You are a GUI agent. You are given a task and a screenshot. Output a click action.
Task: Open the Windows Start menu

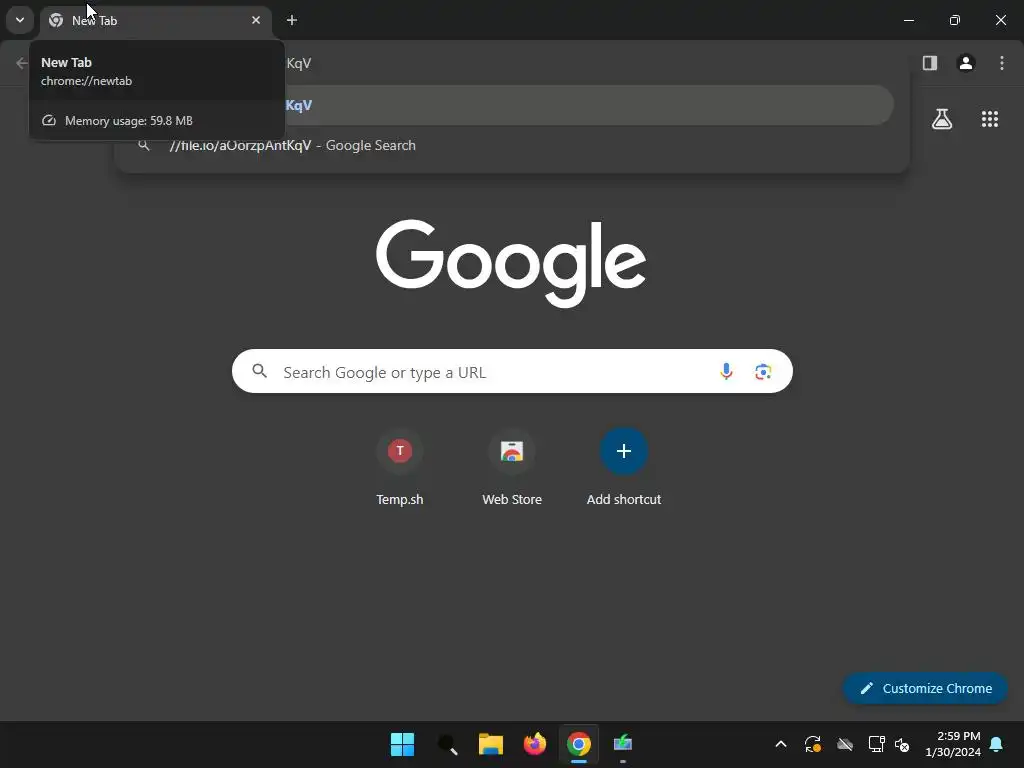(402, 744)
